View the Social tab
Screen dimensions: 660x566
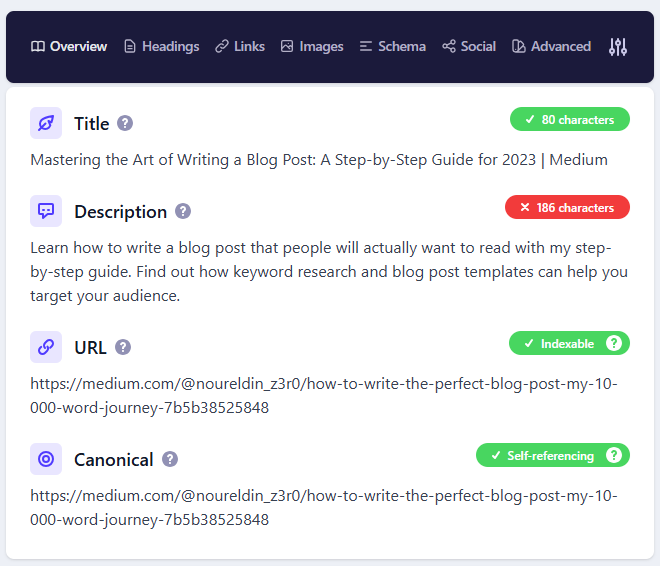point(469,46)
